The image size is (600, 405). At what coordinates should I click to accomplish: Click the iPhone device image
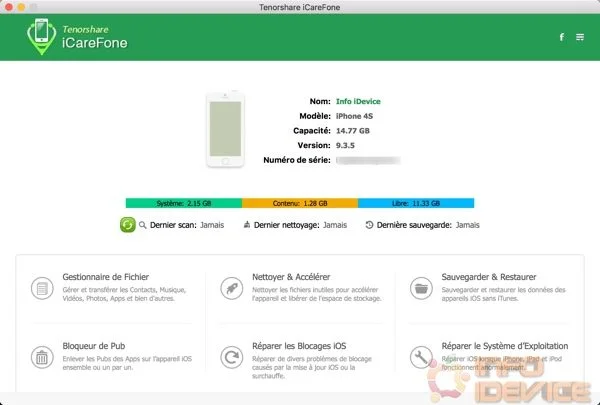(x=225, y=130)
